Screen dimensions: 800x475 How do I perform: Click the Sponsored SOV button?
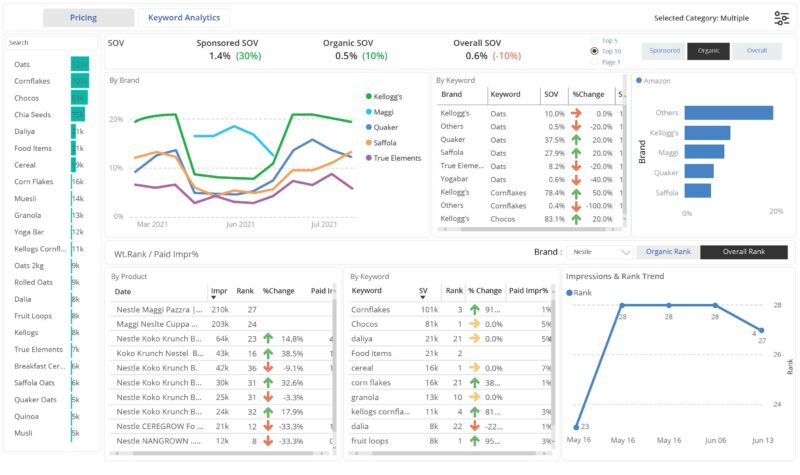click(664, 51)
